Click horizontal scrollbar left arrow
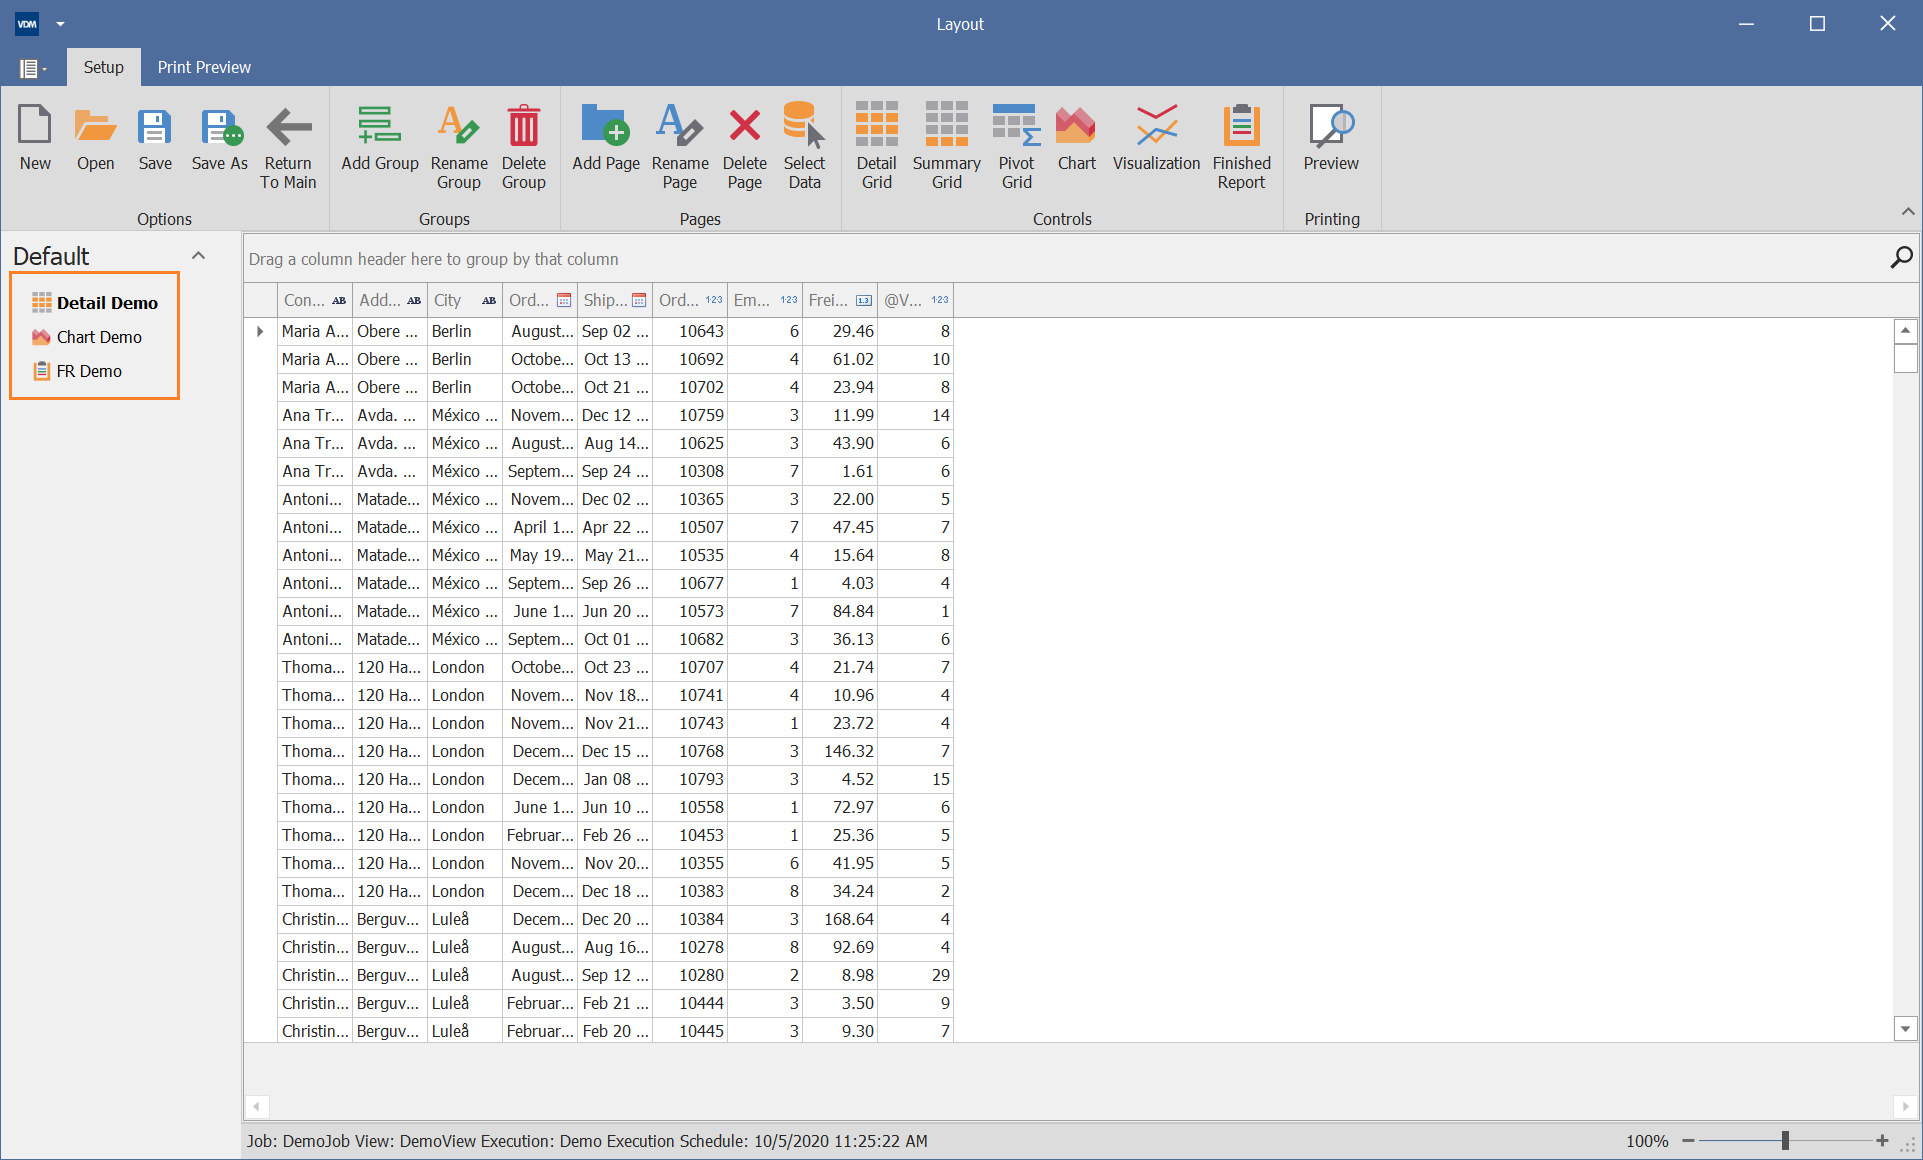 pyautogui.click(x=257, y=1106)
